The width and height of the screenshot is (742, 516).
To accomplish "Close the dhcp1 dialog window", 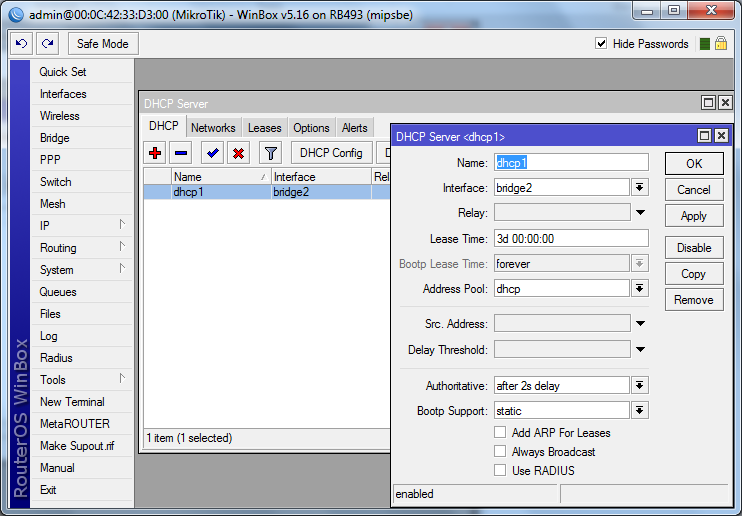I will tap(721, 136).
